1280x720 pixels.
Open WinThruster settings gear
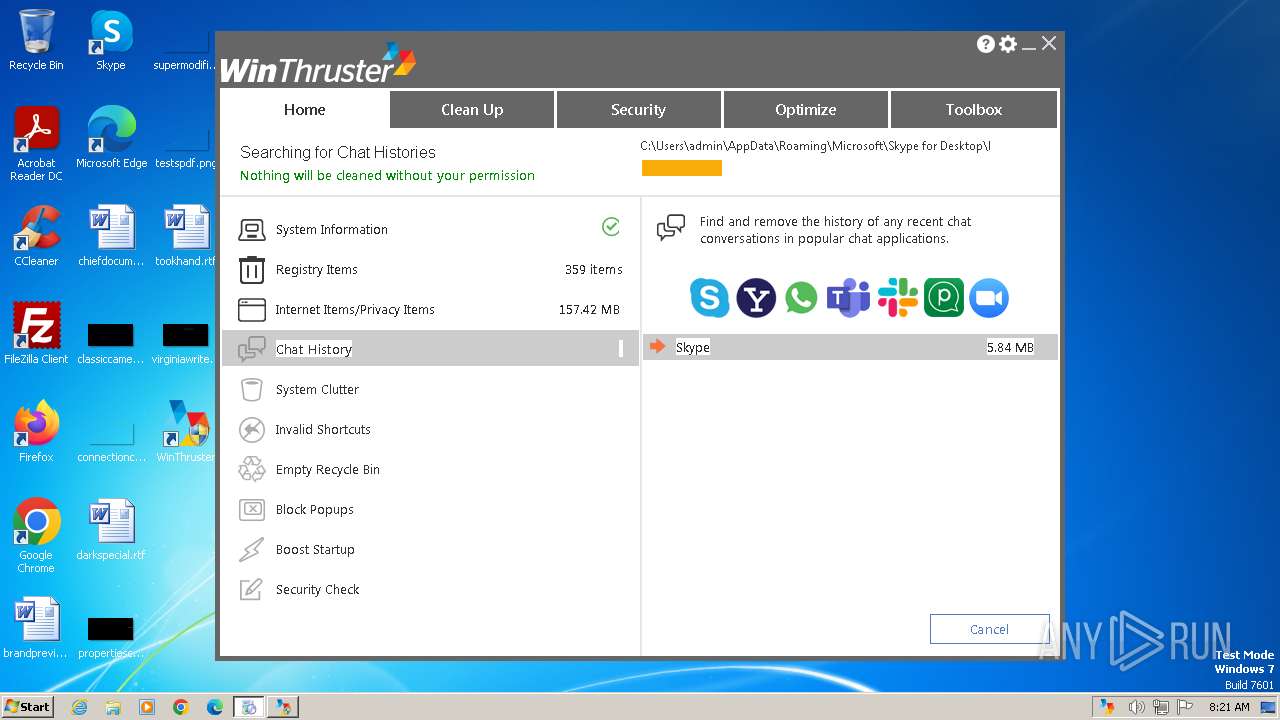pos(1008,44)
